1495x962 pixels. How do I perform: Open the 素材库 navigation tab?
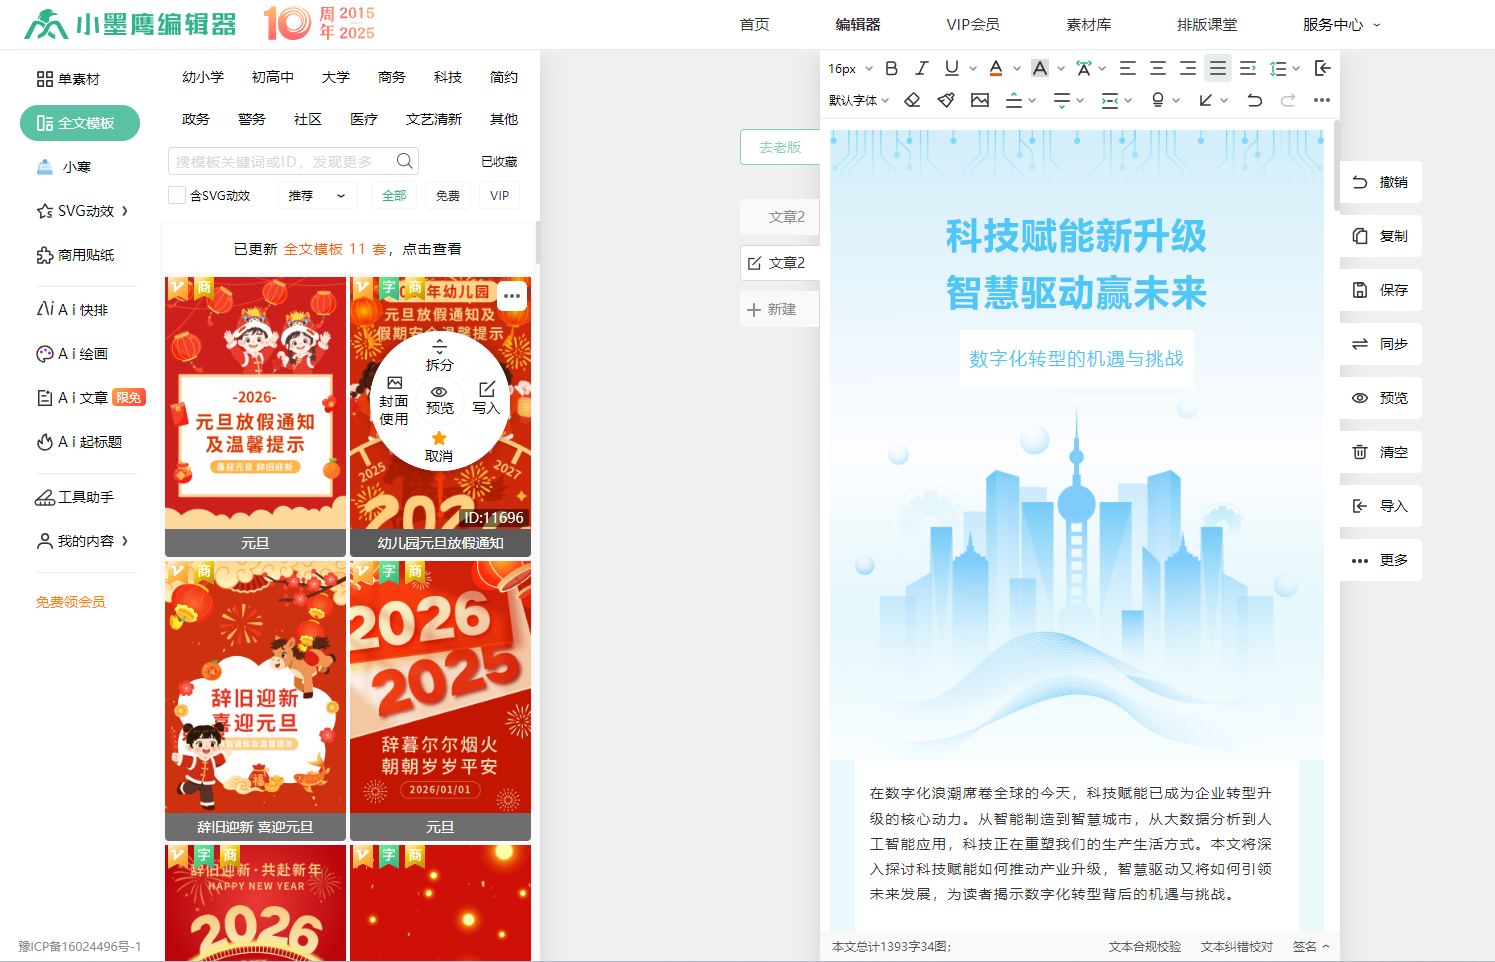click(x=1088, y=25)
